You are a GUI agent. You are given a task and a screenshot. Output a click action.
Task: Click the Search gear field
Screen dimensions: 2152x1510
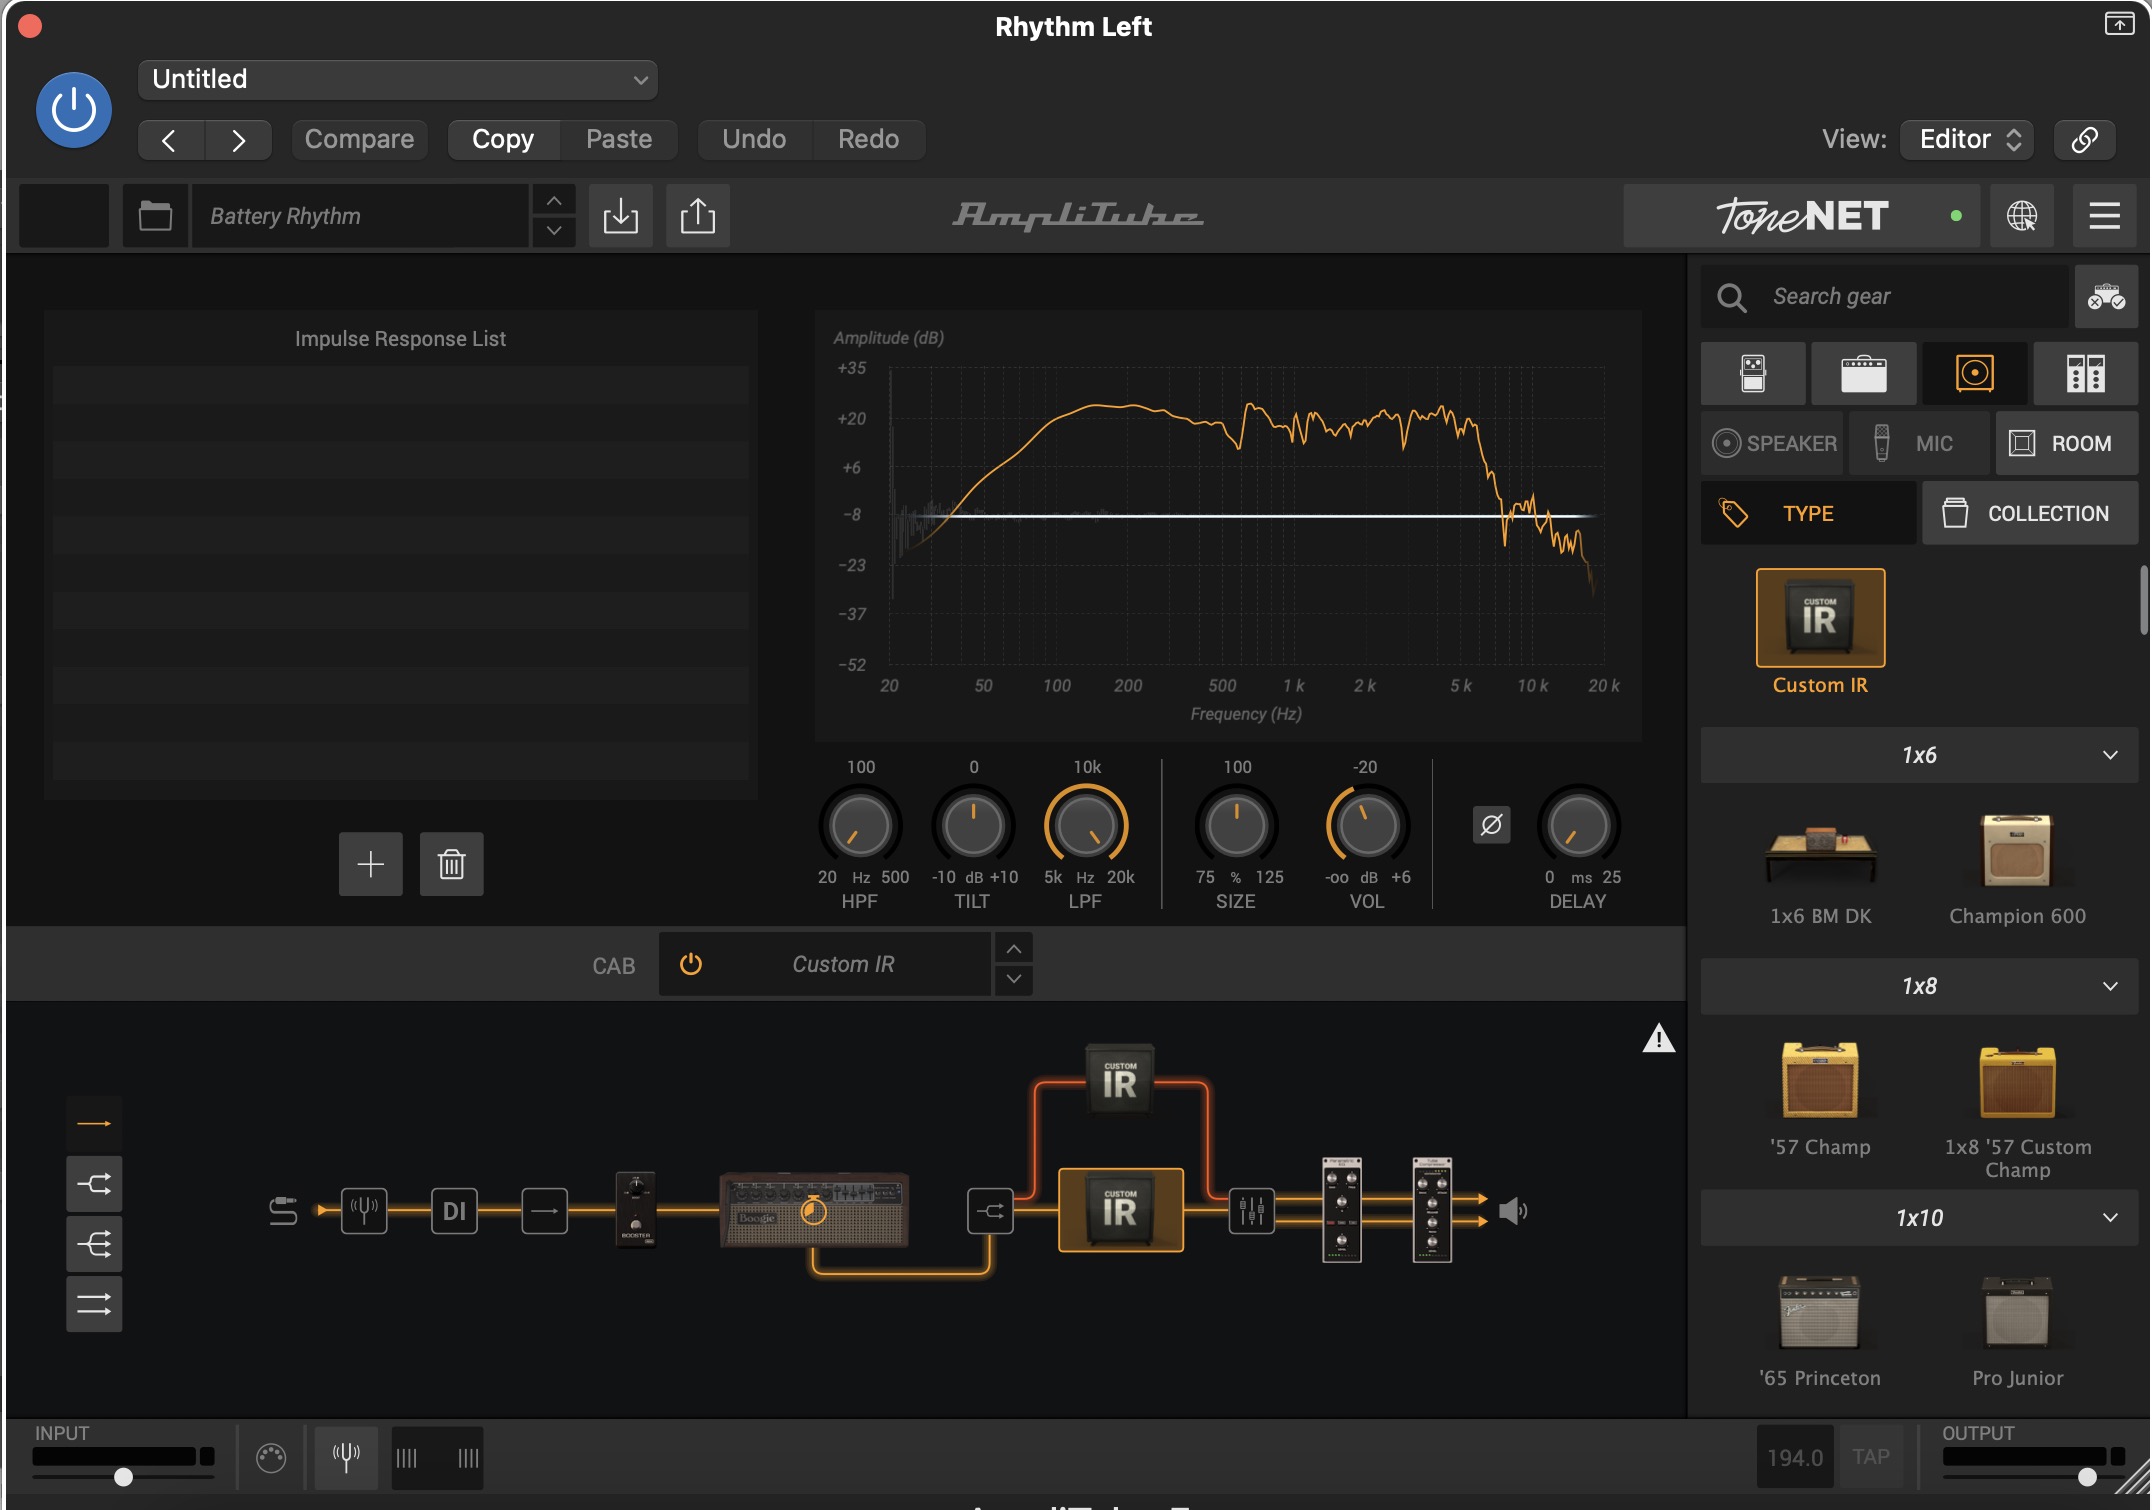pyautogui.click(x=1884, y=297)
